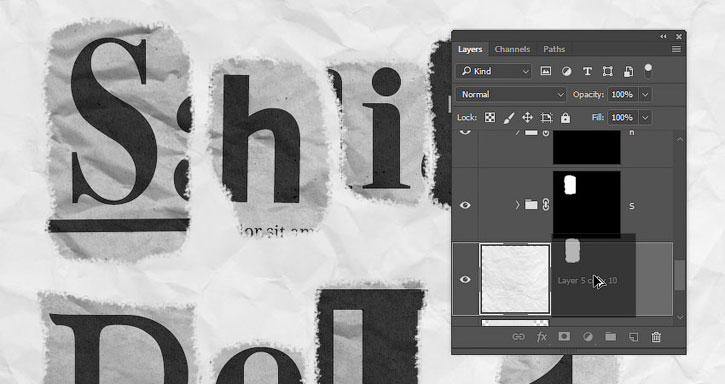Click the layers panel scrollbar thumb

click(679, 275)
